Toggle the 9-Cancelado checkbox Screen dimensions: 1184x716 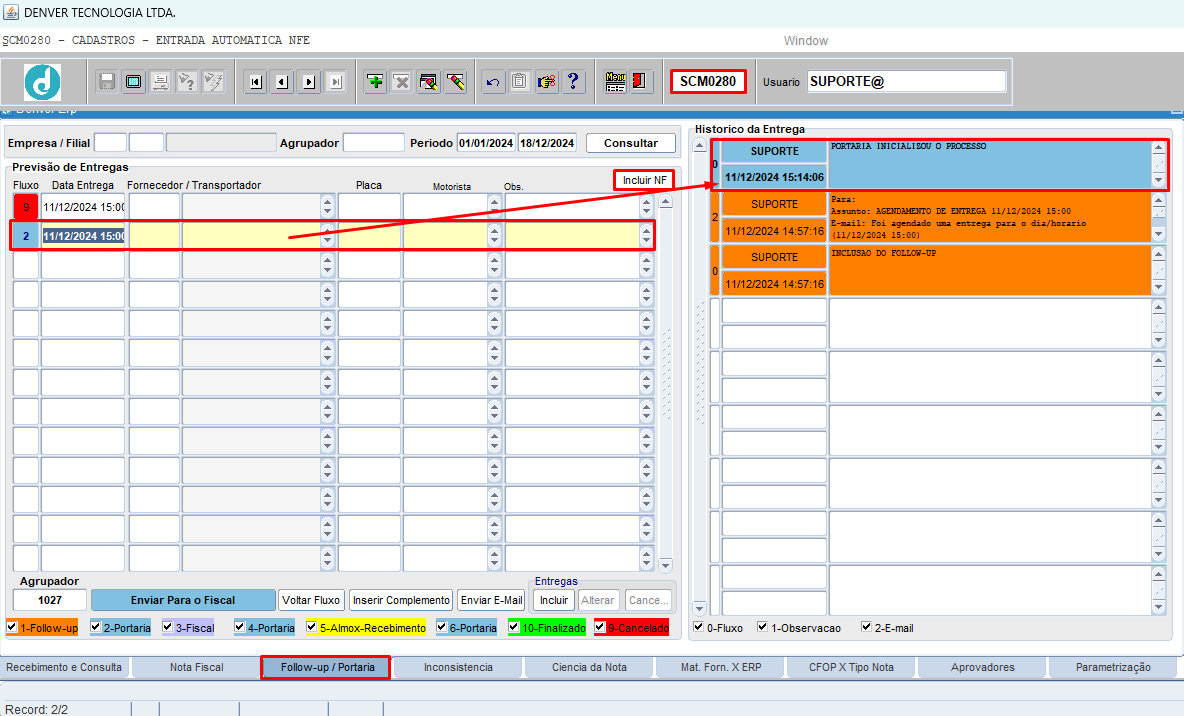click(600, 627)
